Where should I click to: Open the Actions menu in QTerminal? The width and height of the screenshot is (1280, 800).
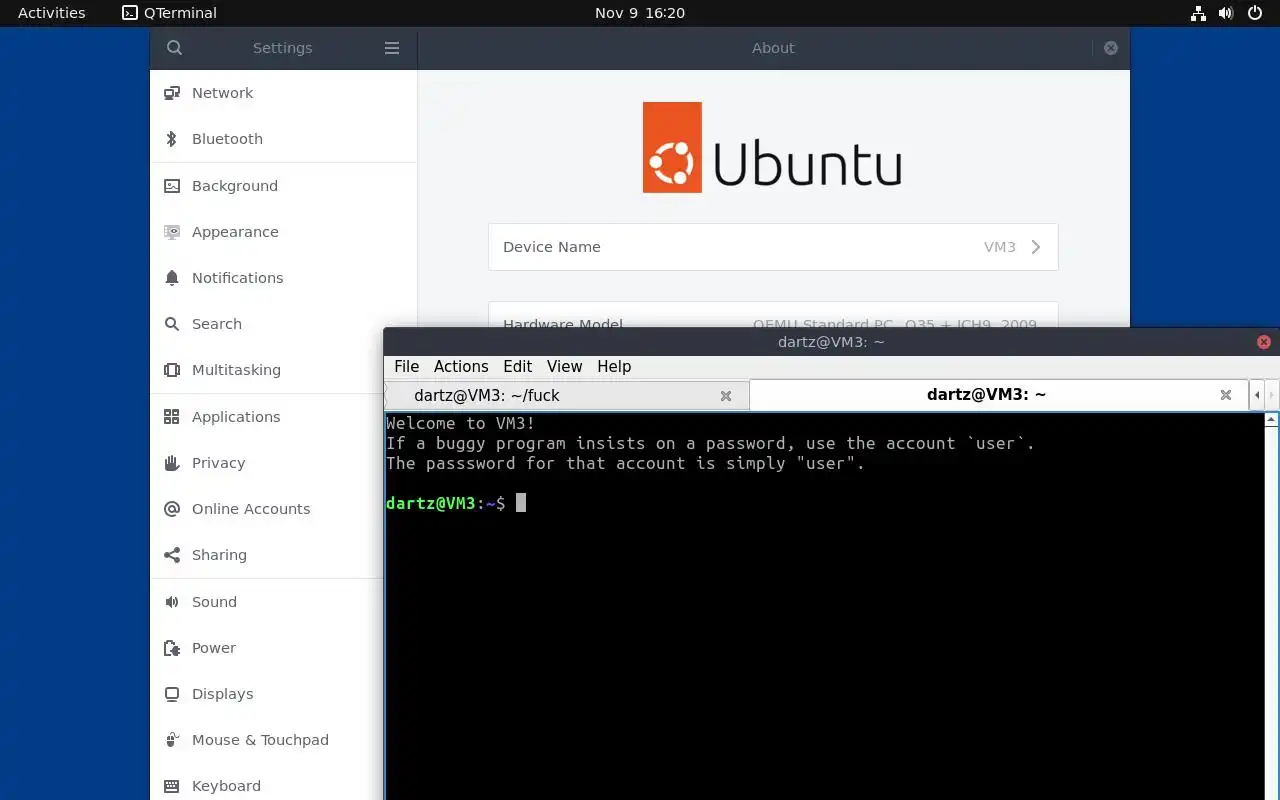[461, 367]
